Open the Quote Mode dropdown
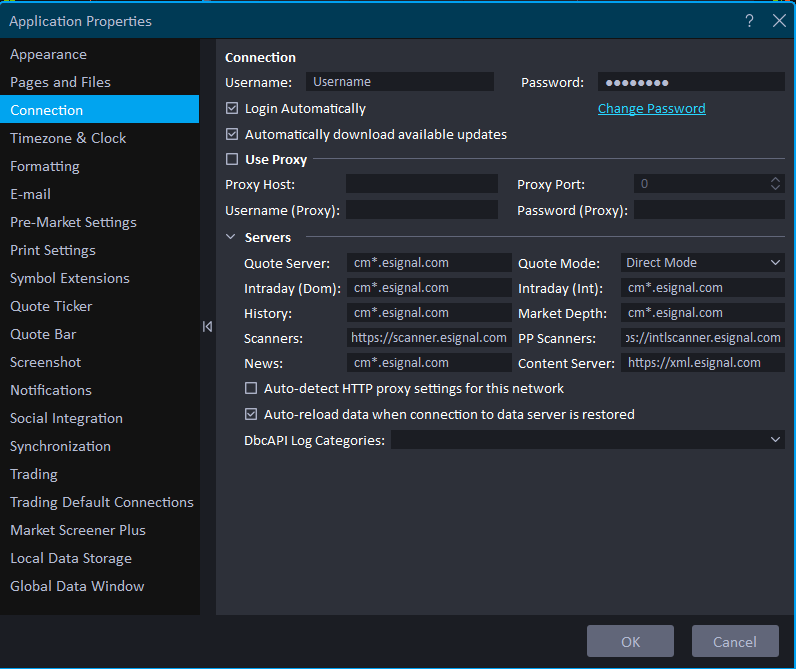This screenshot has width=796, height=669. [x=703, y=262]
